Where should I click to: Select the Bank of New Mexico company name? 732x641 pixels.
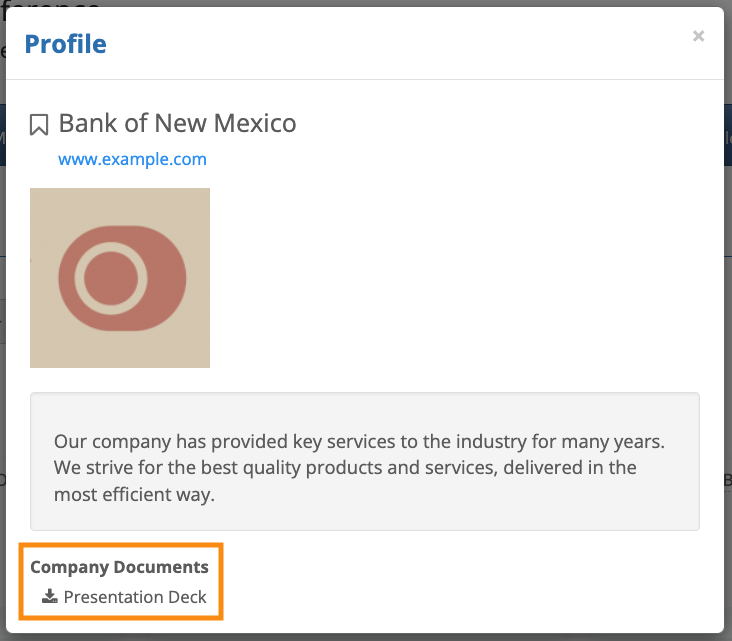click(177, 124)
